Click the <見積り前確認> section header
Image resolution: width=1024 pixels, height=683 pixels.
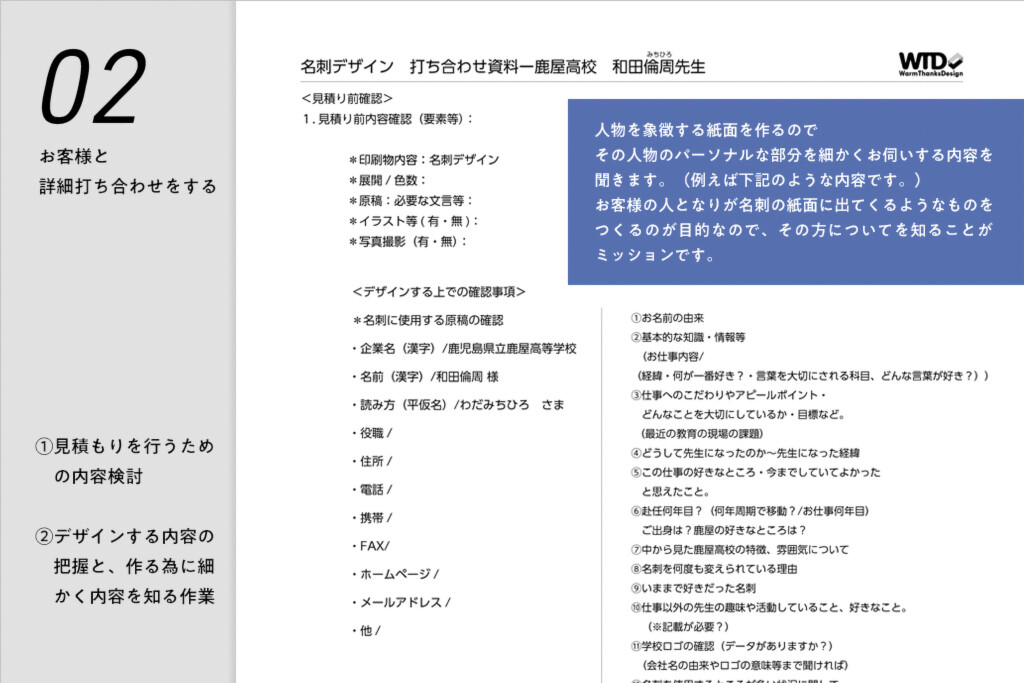(347, 99)
